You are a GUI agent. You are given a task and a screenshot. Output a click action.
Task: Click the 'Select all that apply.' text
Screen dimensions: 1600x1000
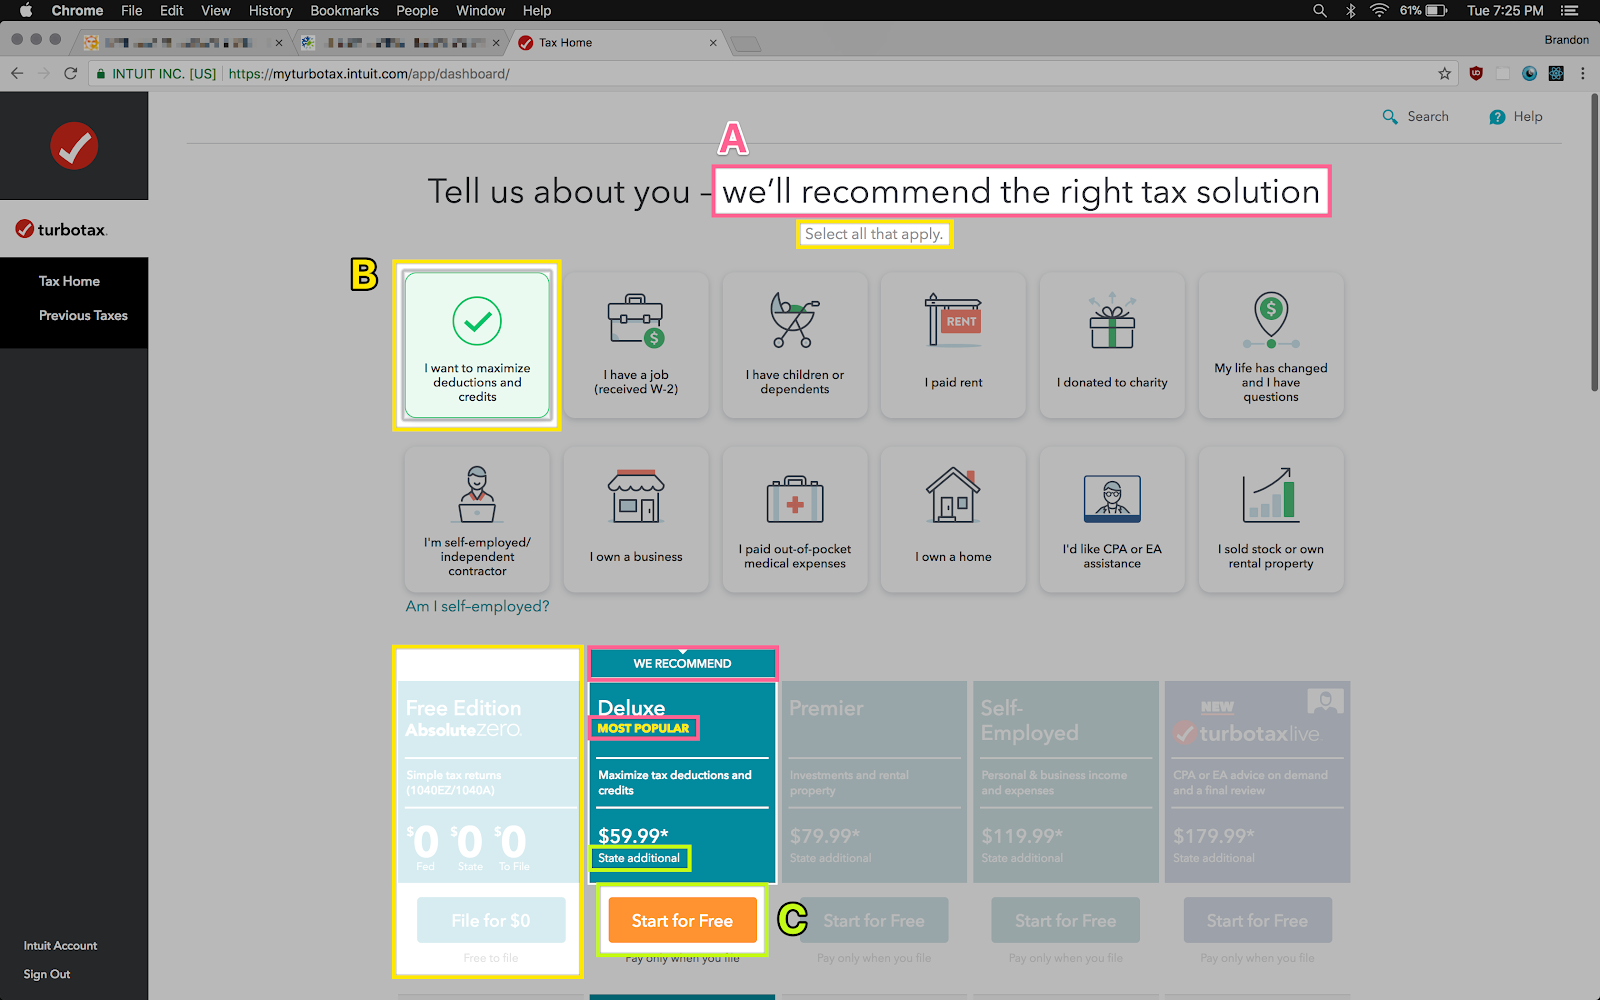874,234
